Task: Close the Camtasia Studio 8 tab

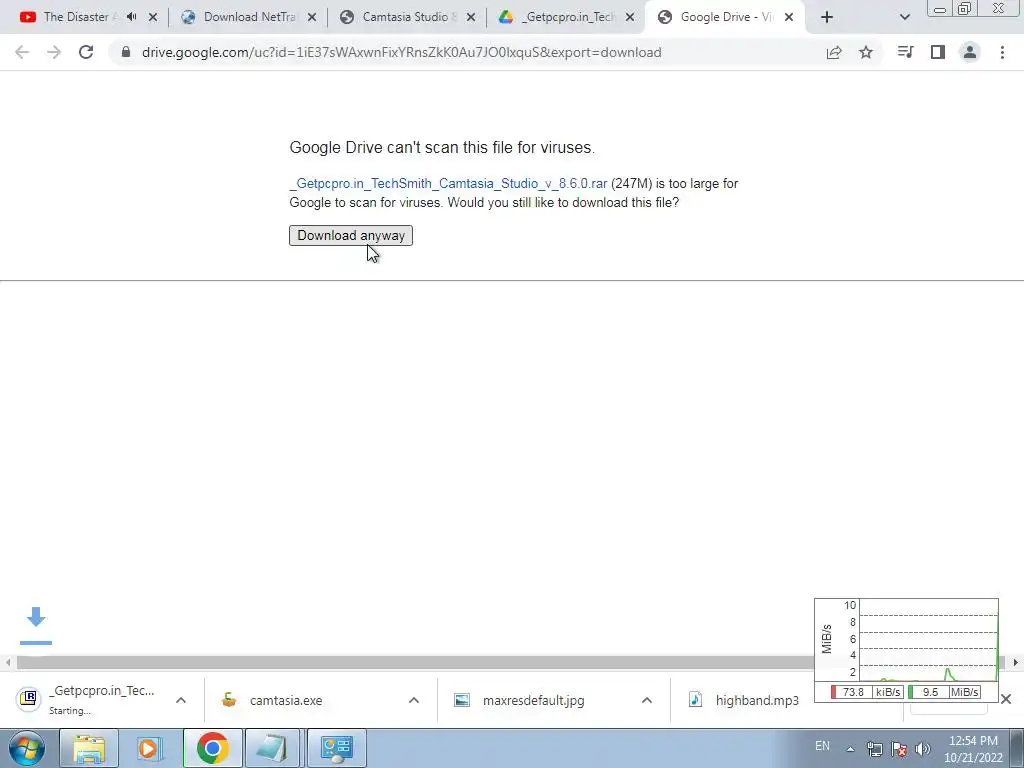Action: click(471, 18)
